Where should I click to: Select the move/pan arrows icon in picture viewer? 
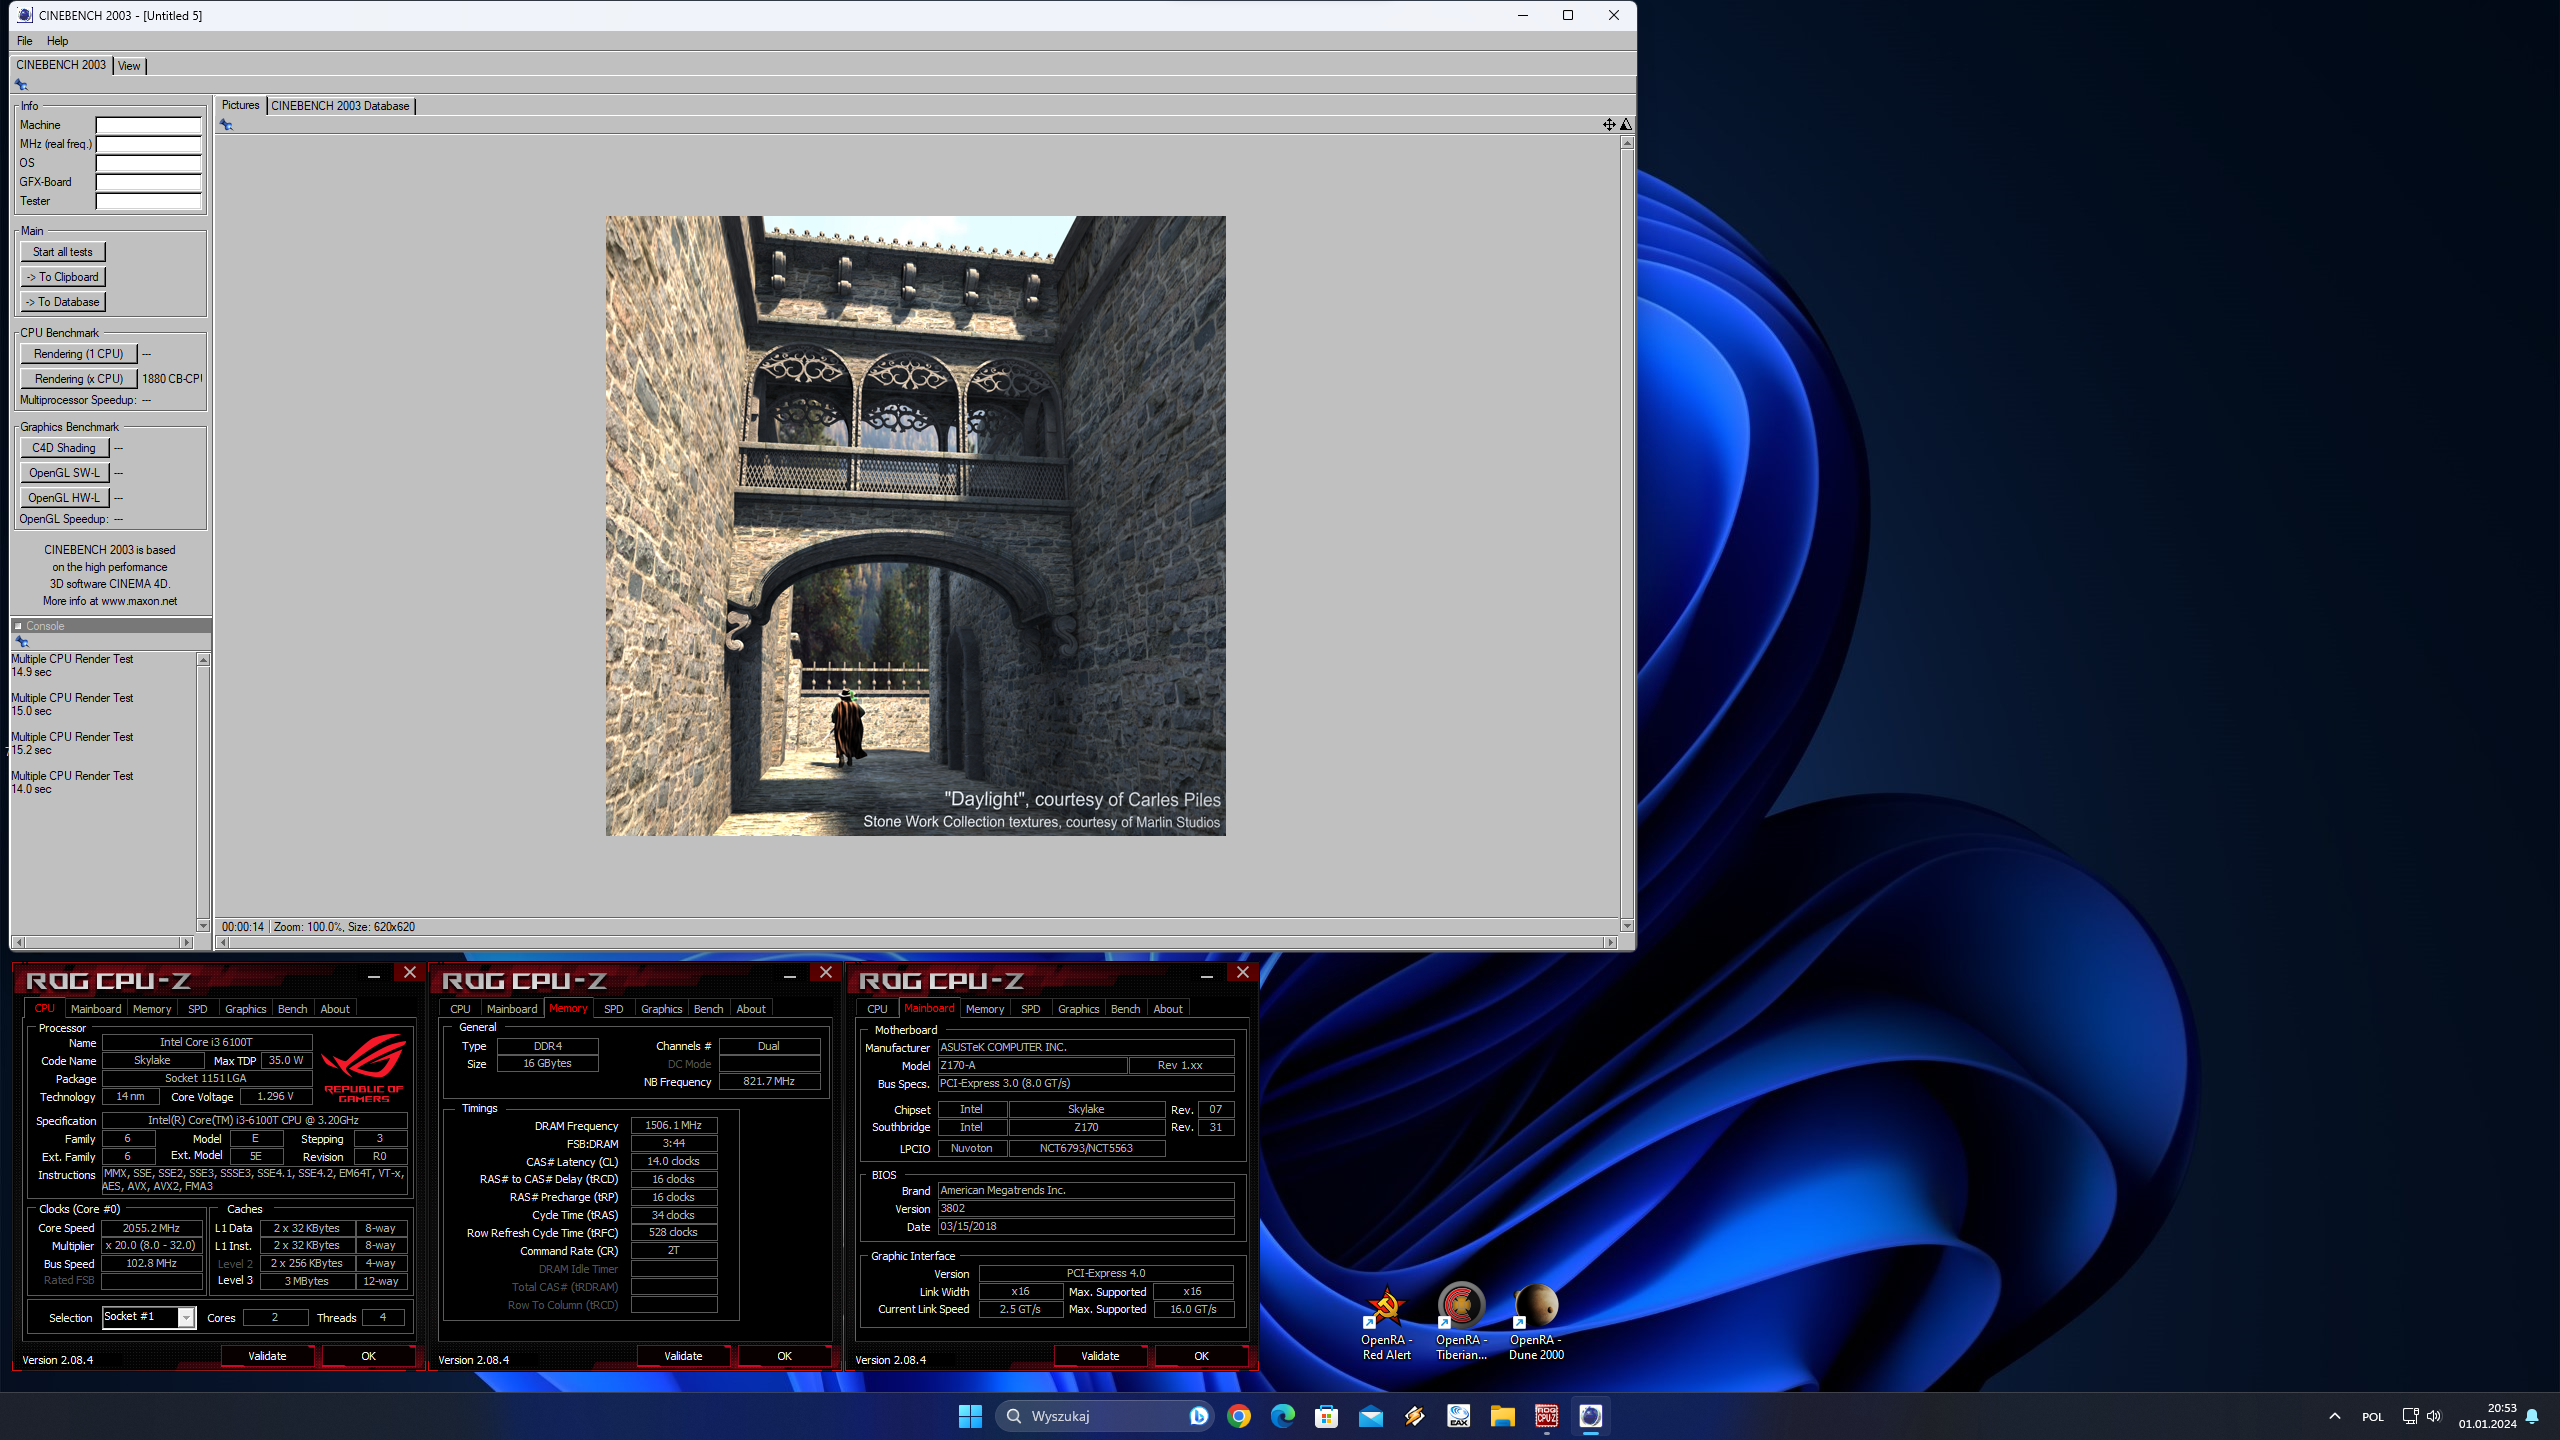coord(1609,125)
